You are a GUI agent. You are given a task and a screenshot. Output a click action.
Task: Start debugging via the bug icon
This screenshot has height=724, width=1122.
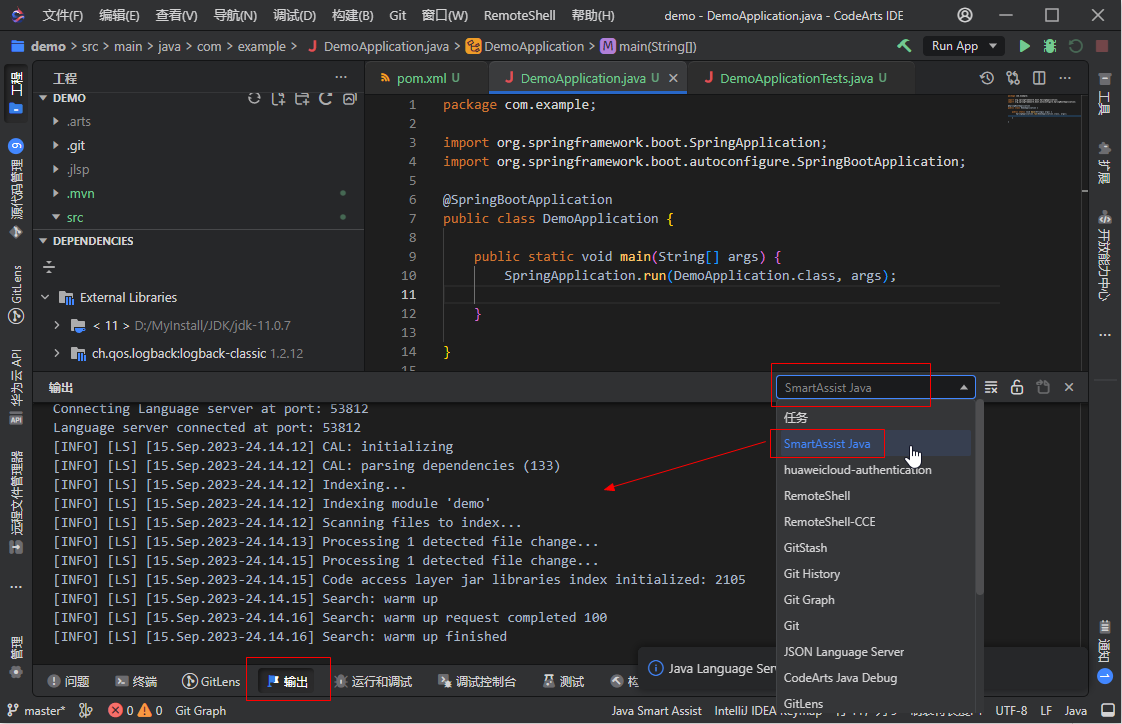pyautogui.click(x=1049, y=45)
